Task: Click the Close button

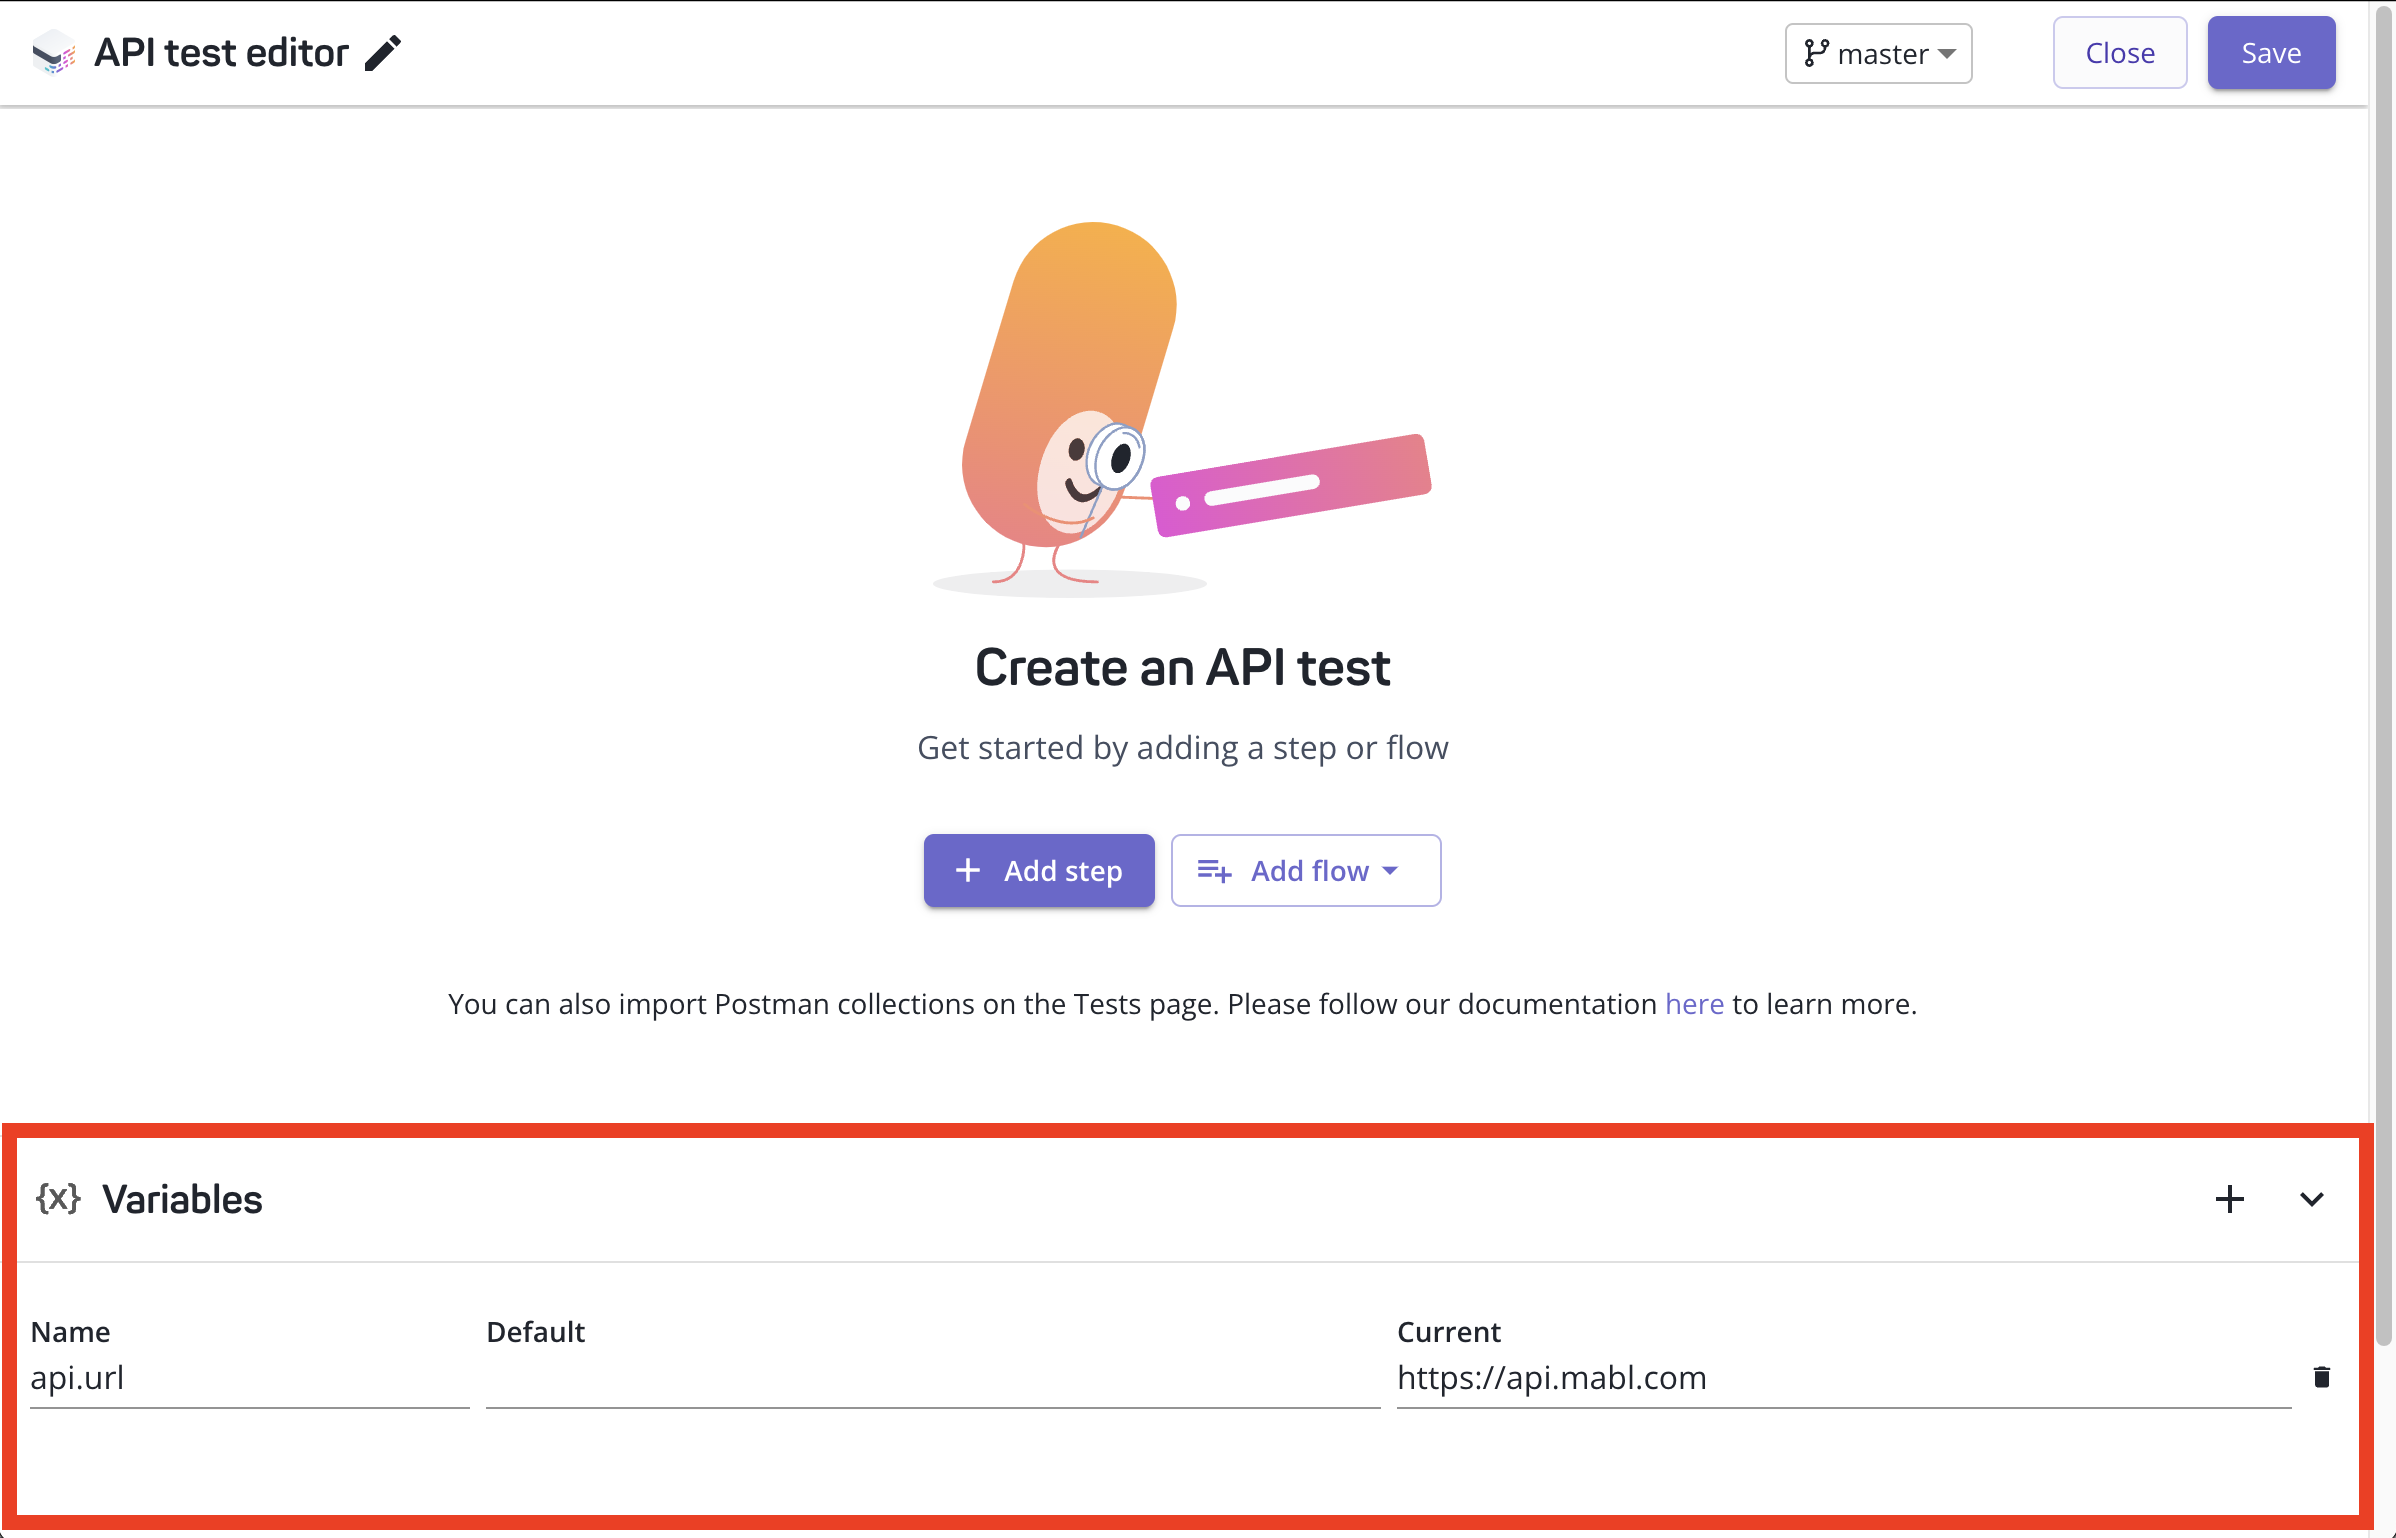Action: pyautogui.click(x=2119, y=53)
